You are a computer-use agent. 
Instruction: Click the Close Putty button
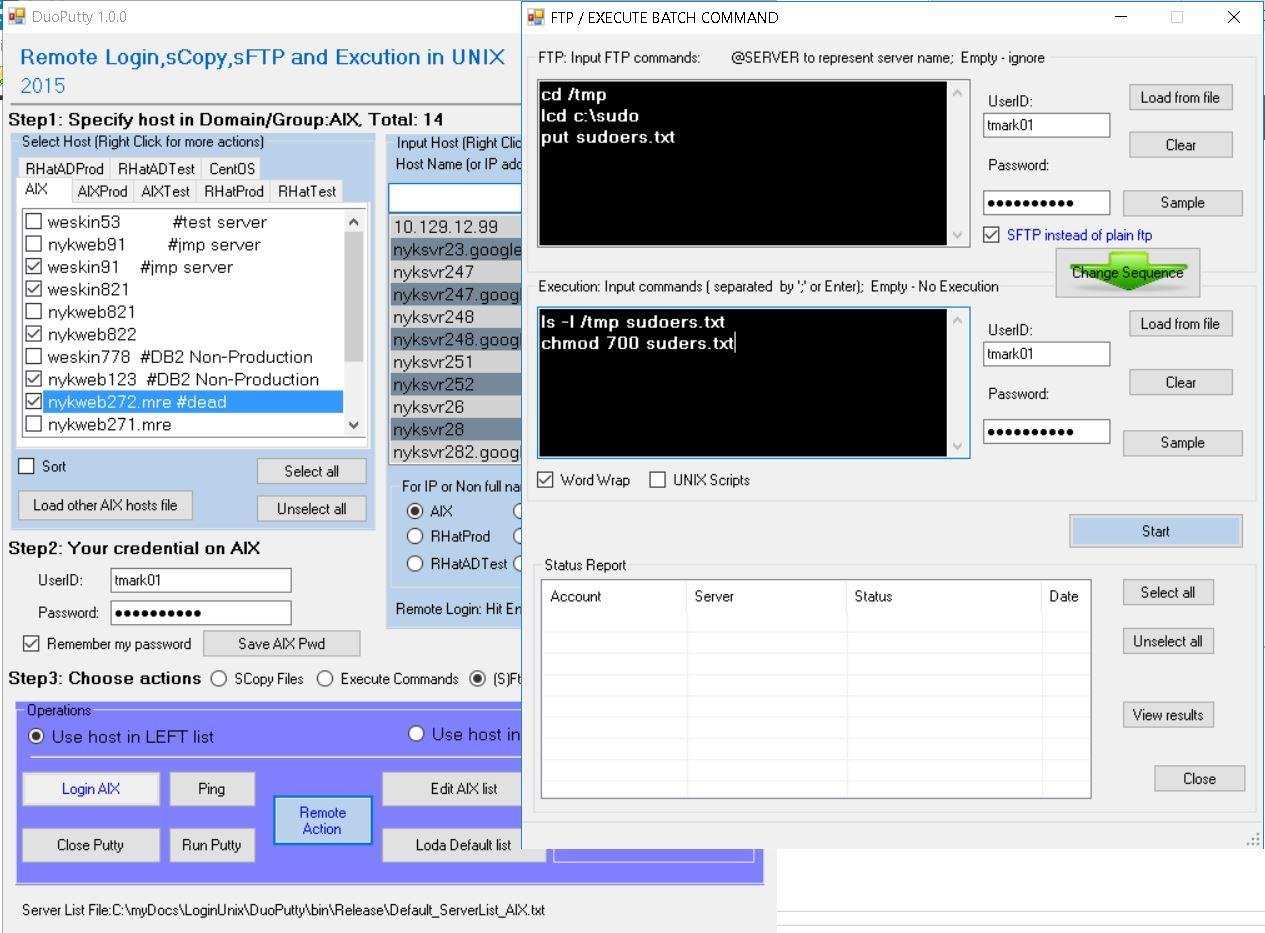(x=91, y=845)
